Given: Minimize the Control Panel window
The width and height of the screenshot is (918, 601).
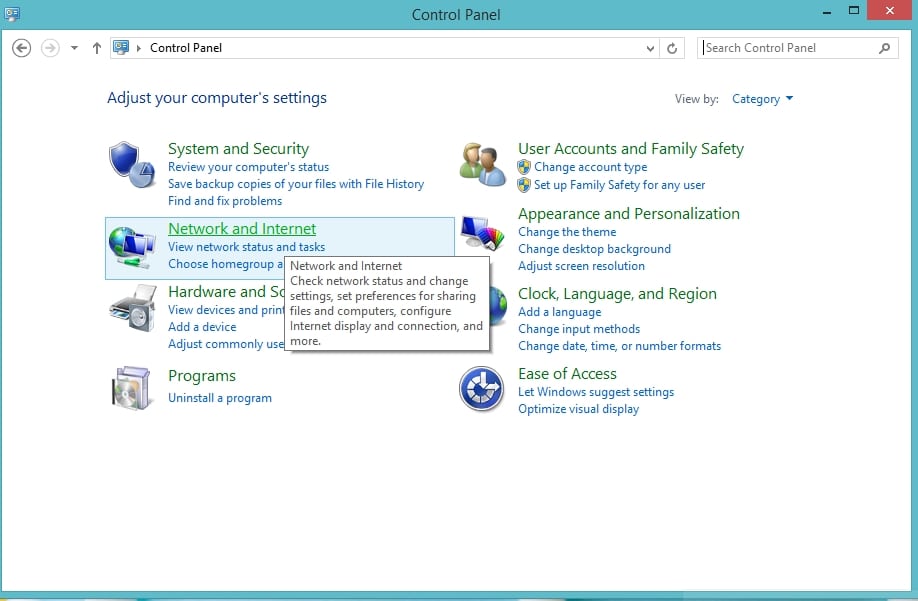Looking at the screenshot, I should tap(827, 12).
